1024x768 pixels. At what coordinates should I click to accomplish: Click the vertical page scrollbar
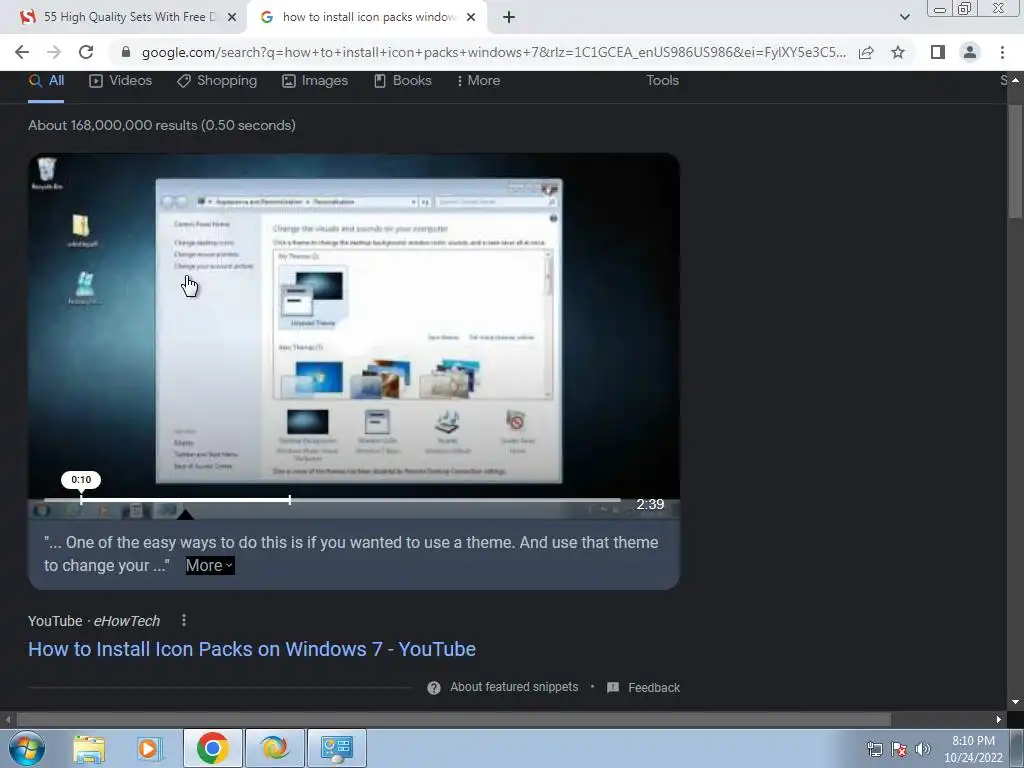1015,161
